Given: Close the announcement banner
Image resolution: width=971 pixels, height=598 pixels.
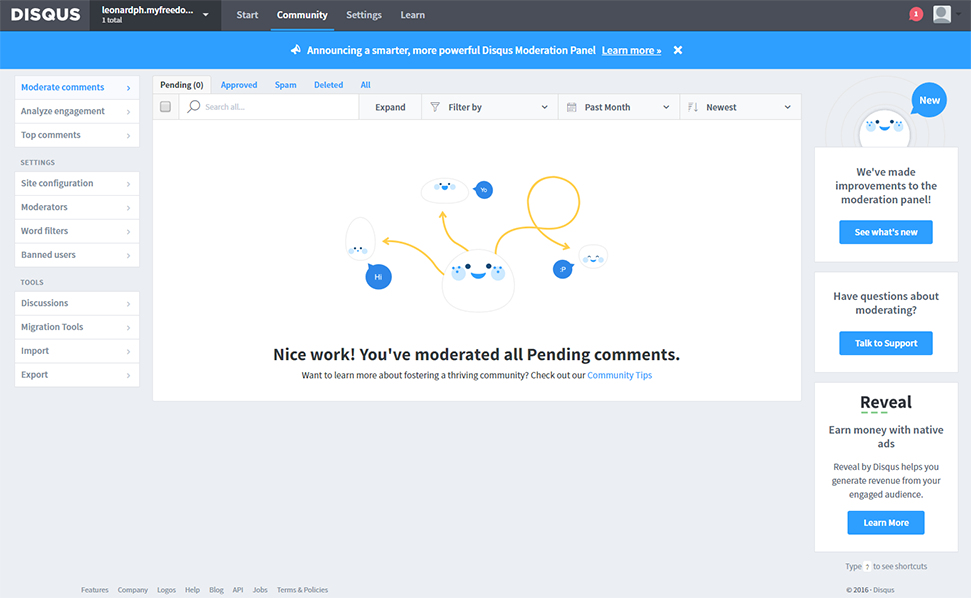Looking at the screenshot, I should click(x=678, y=50).
